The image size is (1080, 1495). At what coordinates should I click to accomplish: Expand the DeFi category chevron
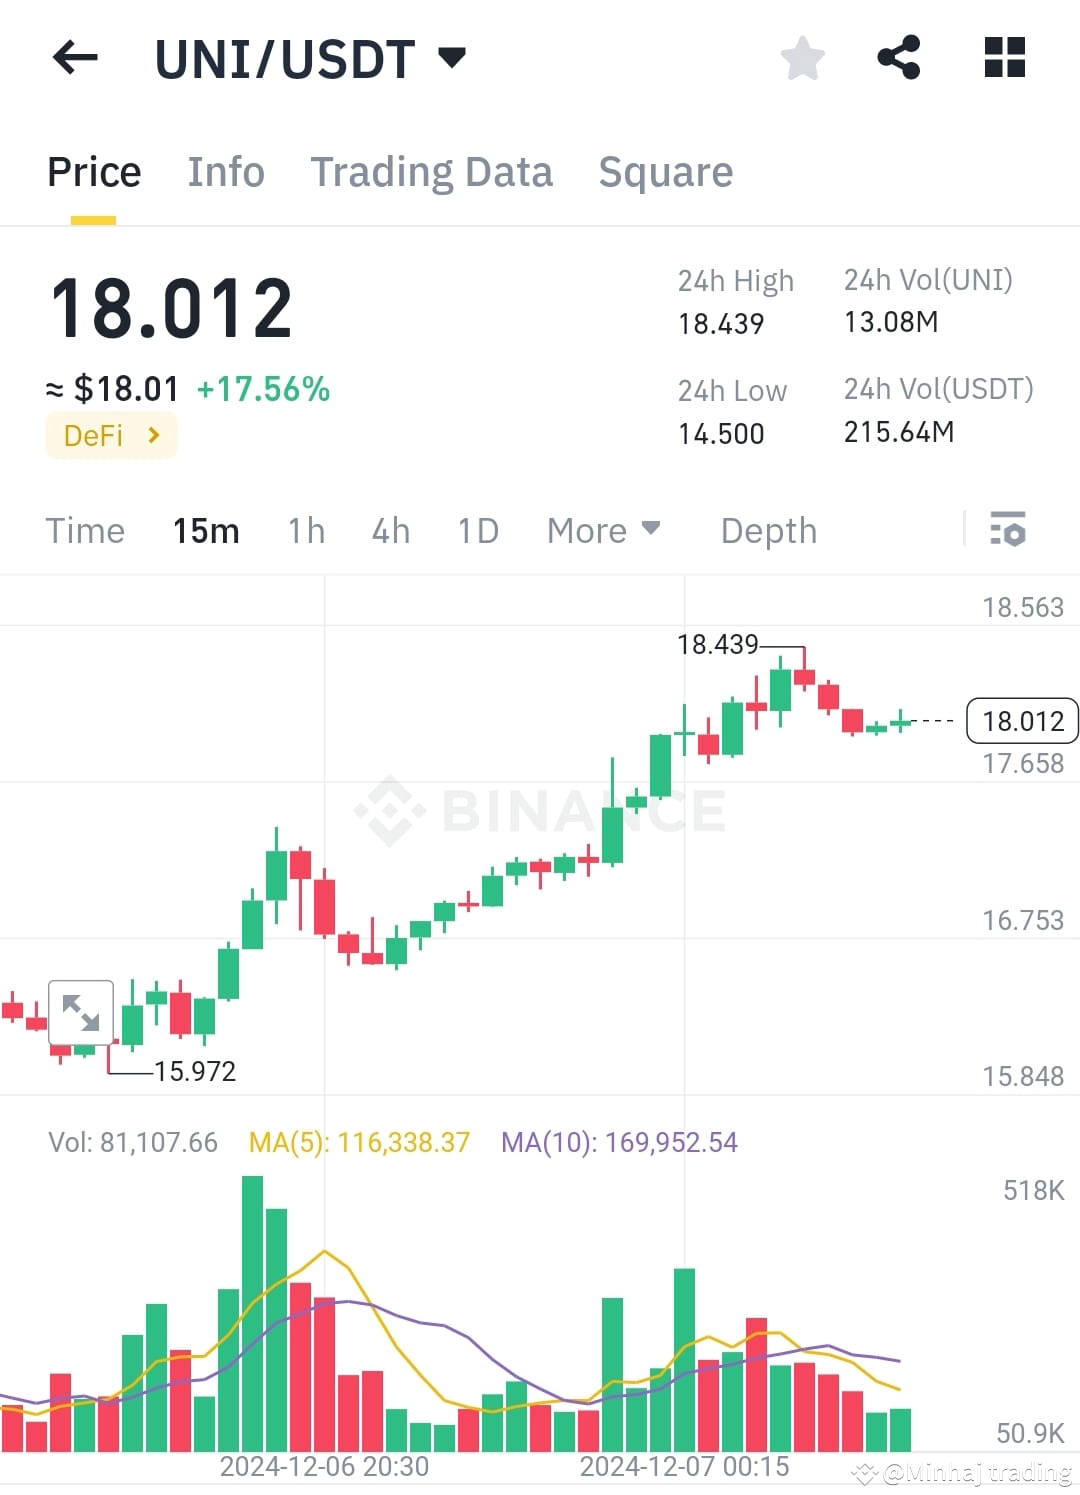point(153,435)
